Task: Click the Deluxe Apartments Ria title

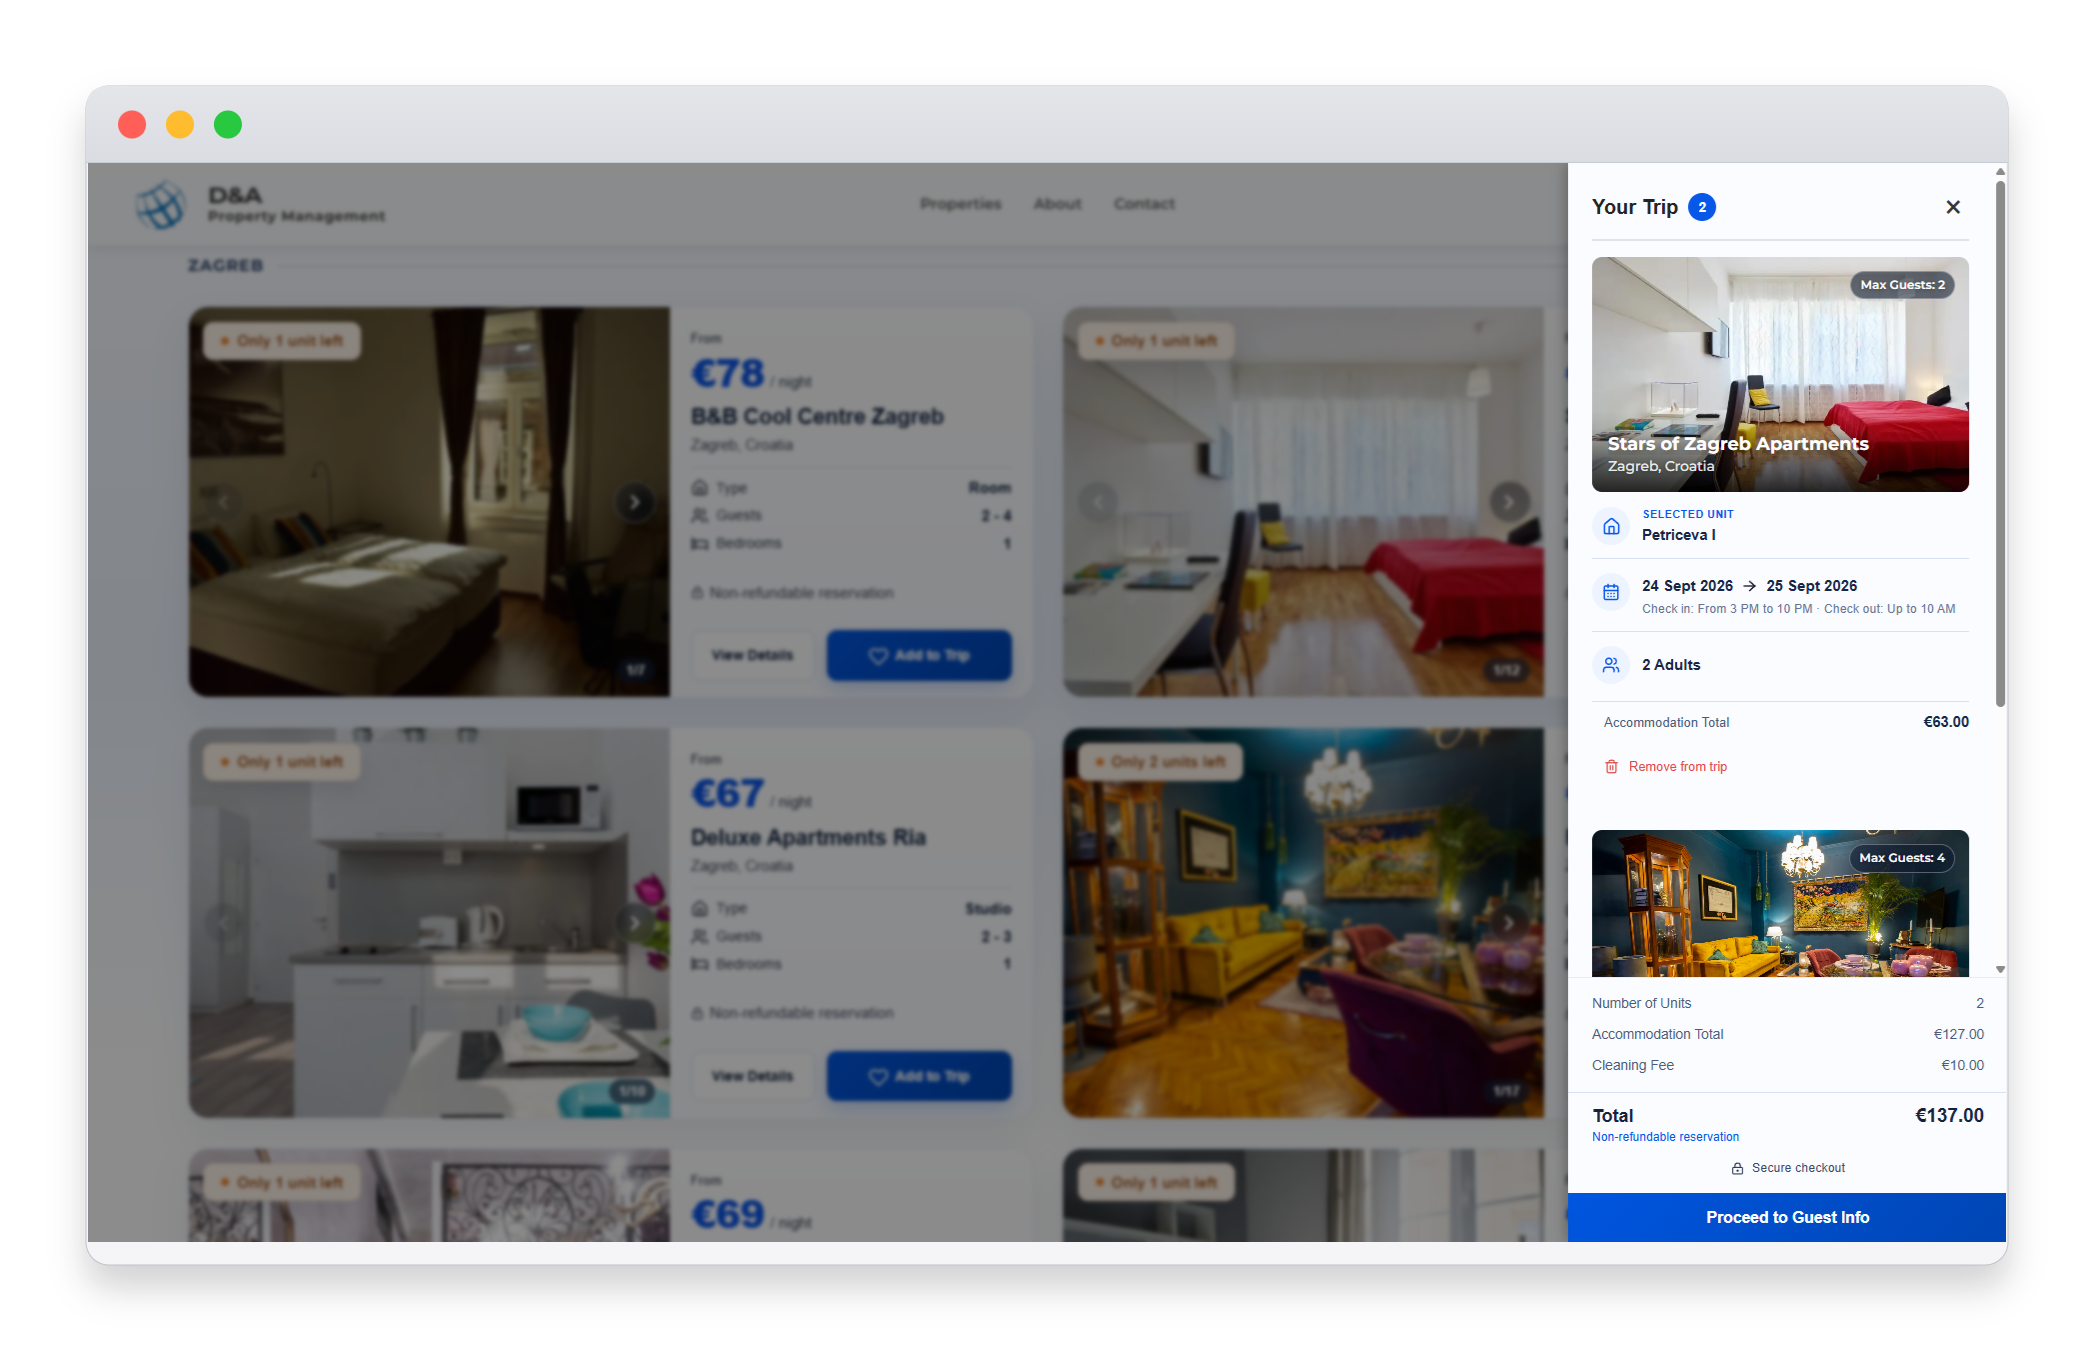Action: point(808,837)
